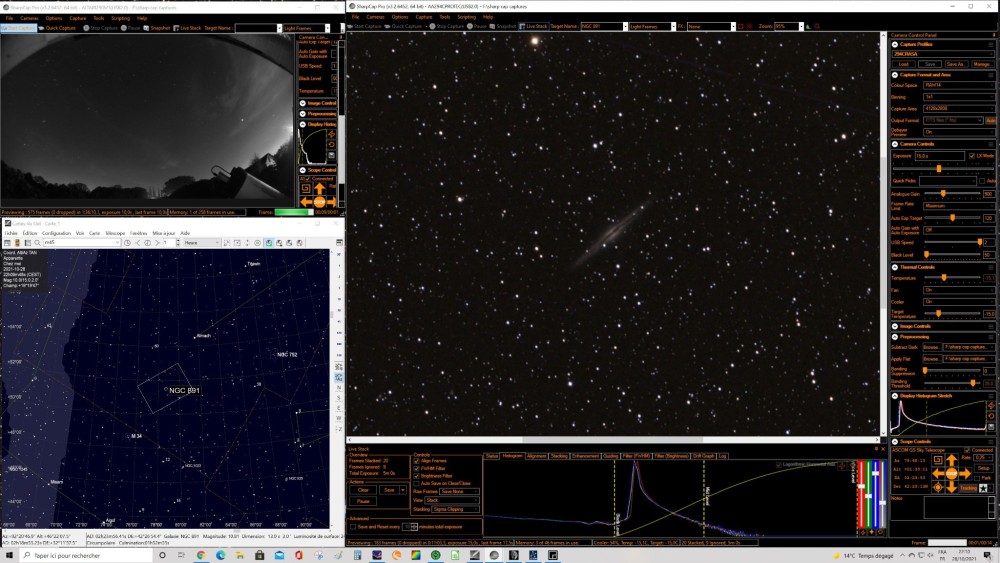The image size is (1000, 563).
Task: Click the target crosshair icon below left arrow
Action: tap(938, 487)
